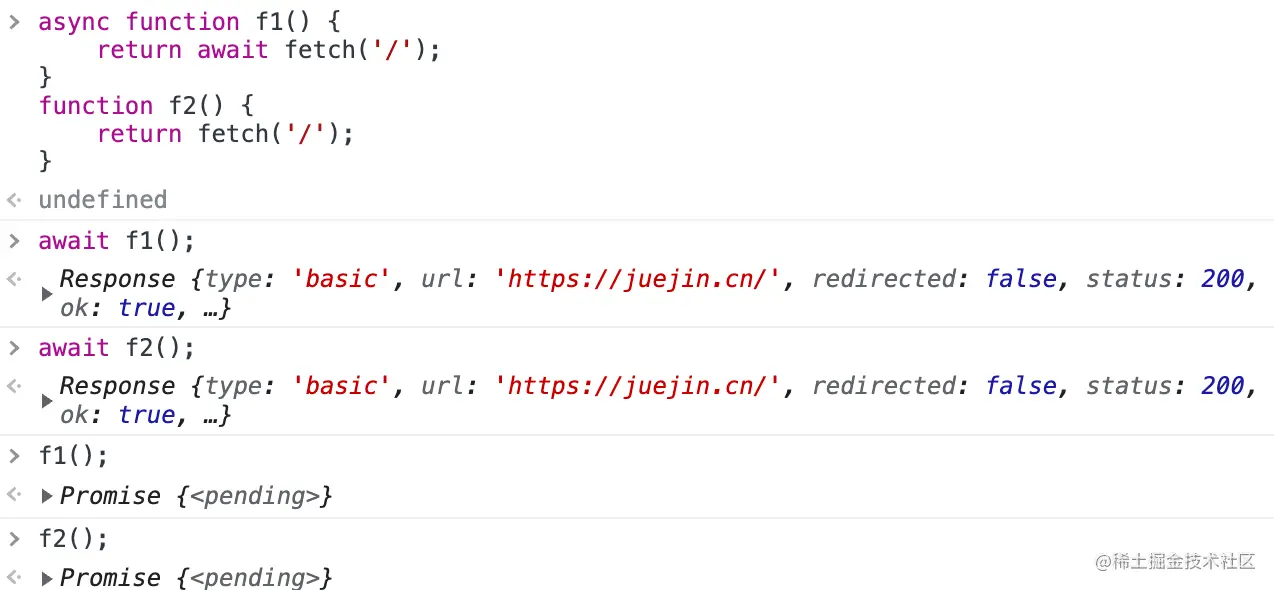Click the output arrow beside first Promise
The image size is (1274, 590).
coord(14,496)
